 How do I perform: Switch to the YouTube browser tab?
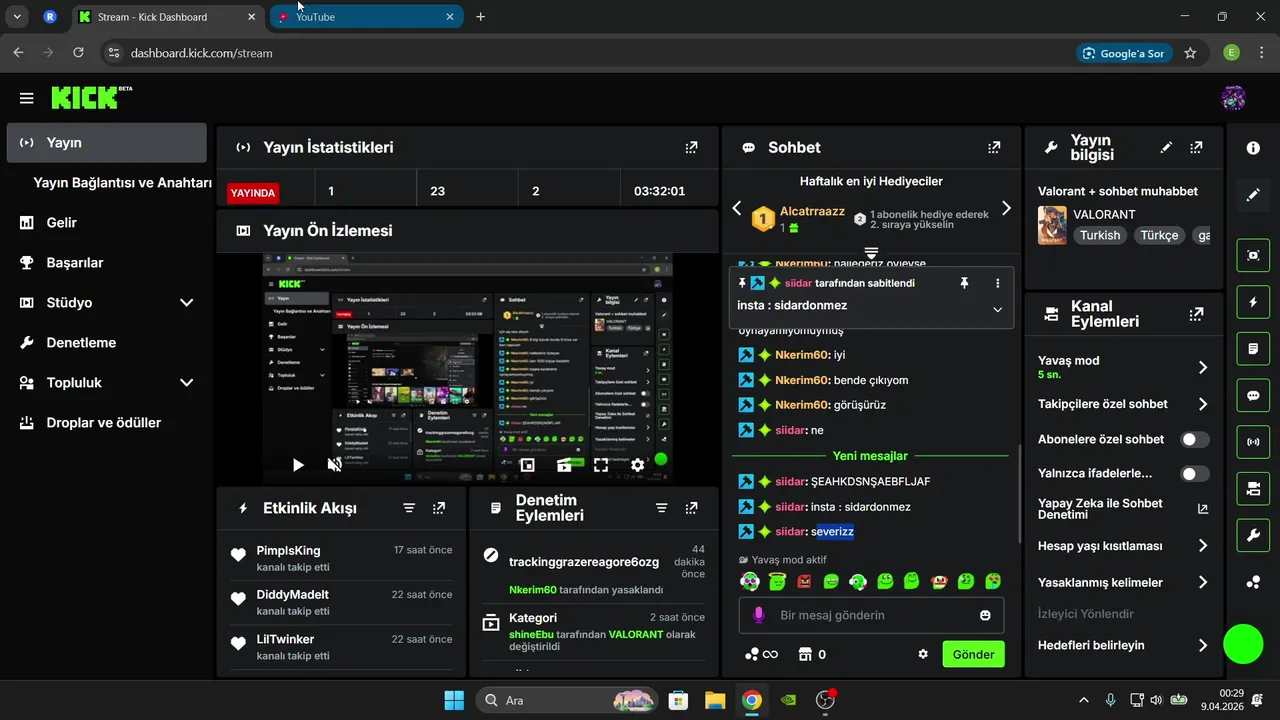(x=366, y=17)
